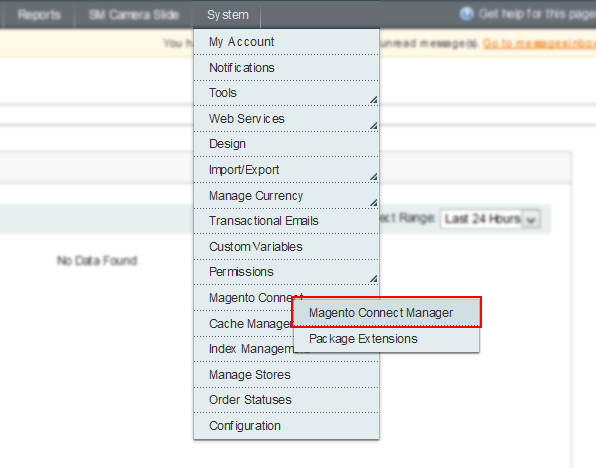Expand the Permissions submenu arrow
The width and height of the screenshot is (596, 468).
click(x=374, y=279)
